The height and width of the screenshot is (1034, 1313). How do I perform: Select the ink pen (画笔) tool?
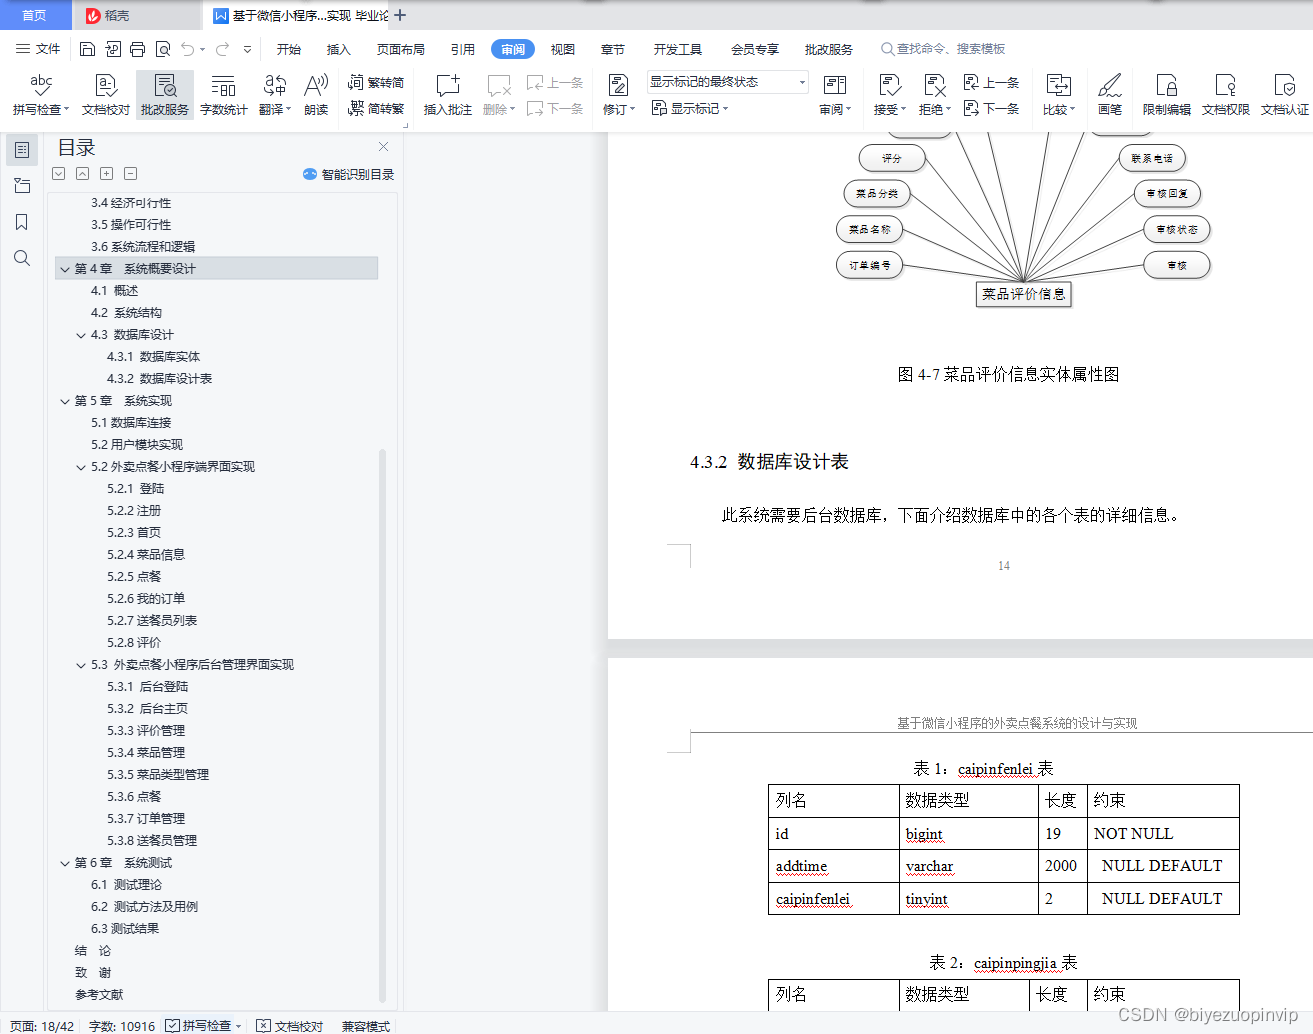point(1109,95)
